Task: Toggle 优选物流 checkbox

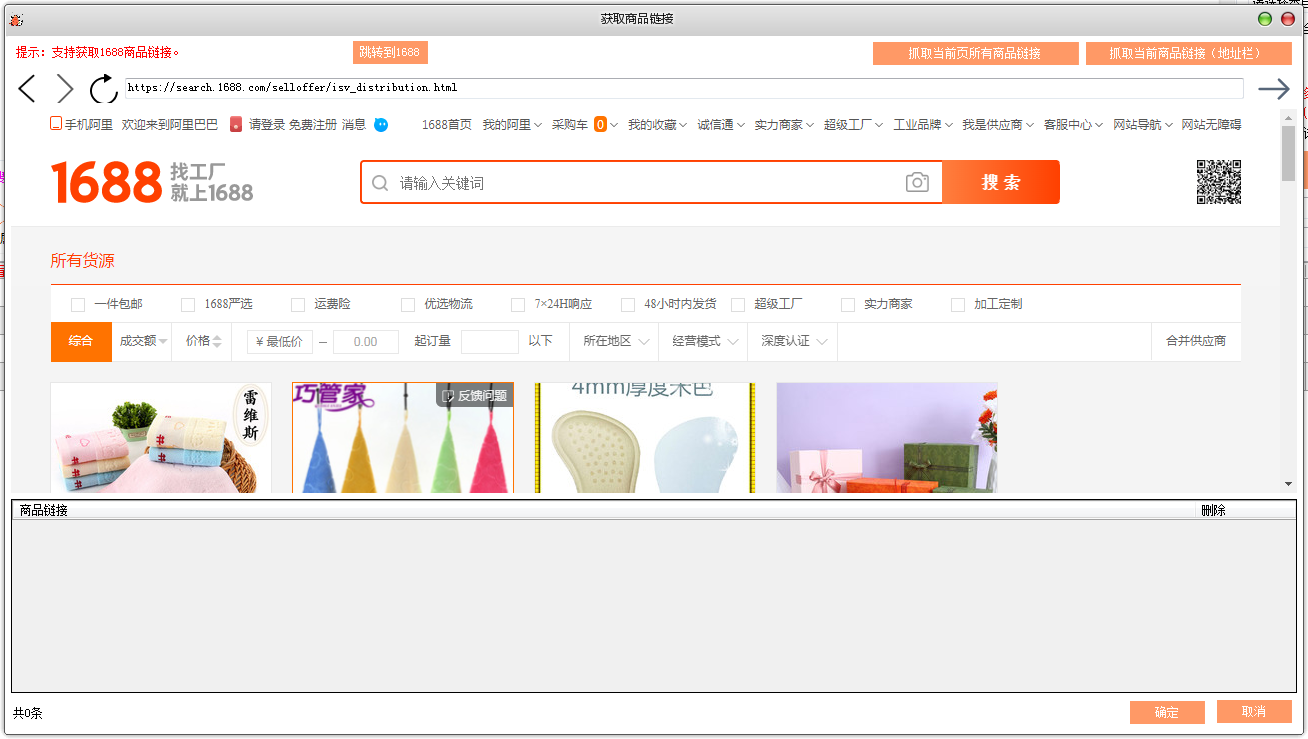Action: [x=408, y=304]
